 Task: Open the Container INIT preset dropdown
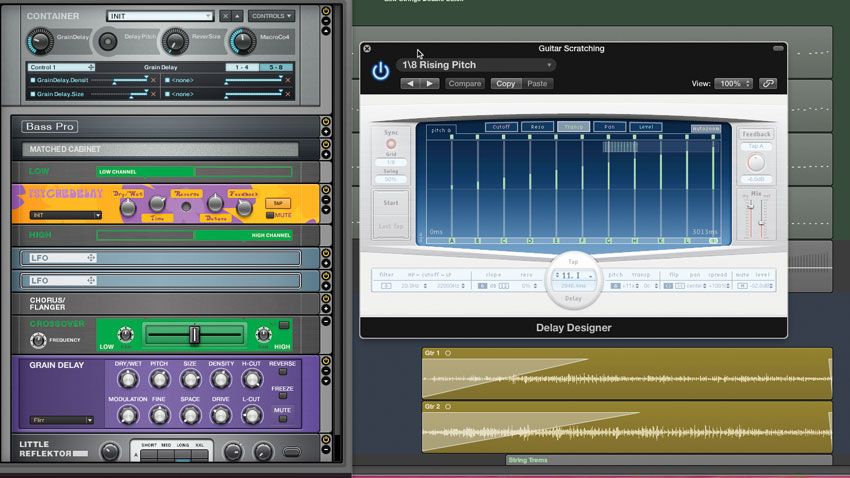161,16
